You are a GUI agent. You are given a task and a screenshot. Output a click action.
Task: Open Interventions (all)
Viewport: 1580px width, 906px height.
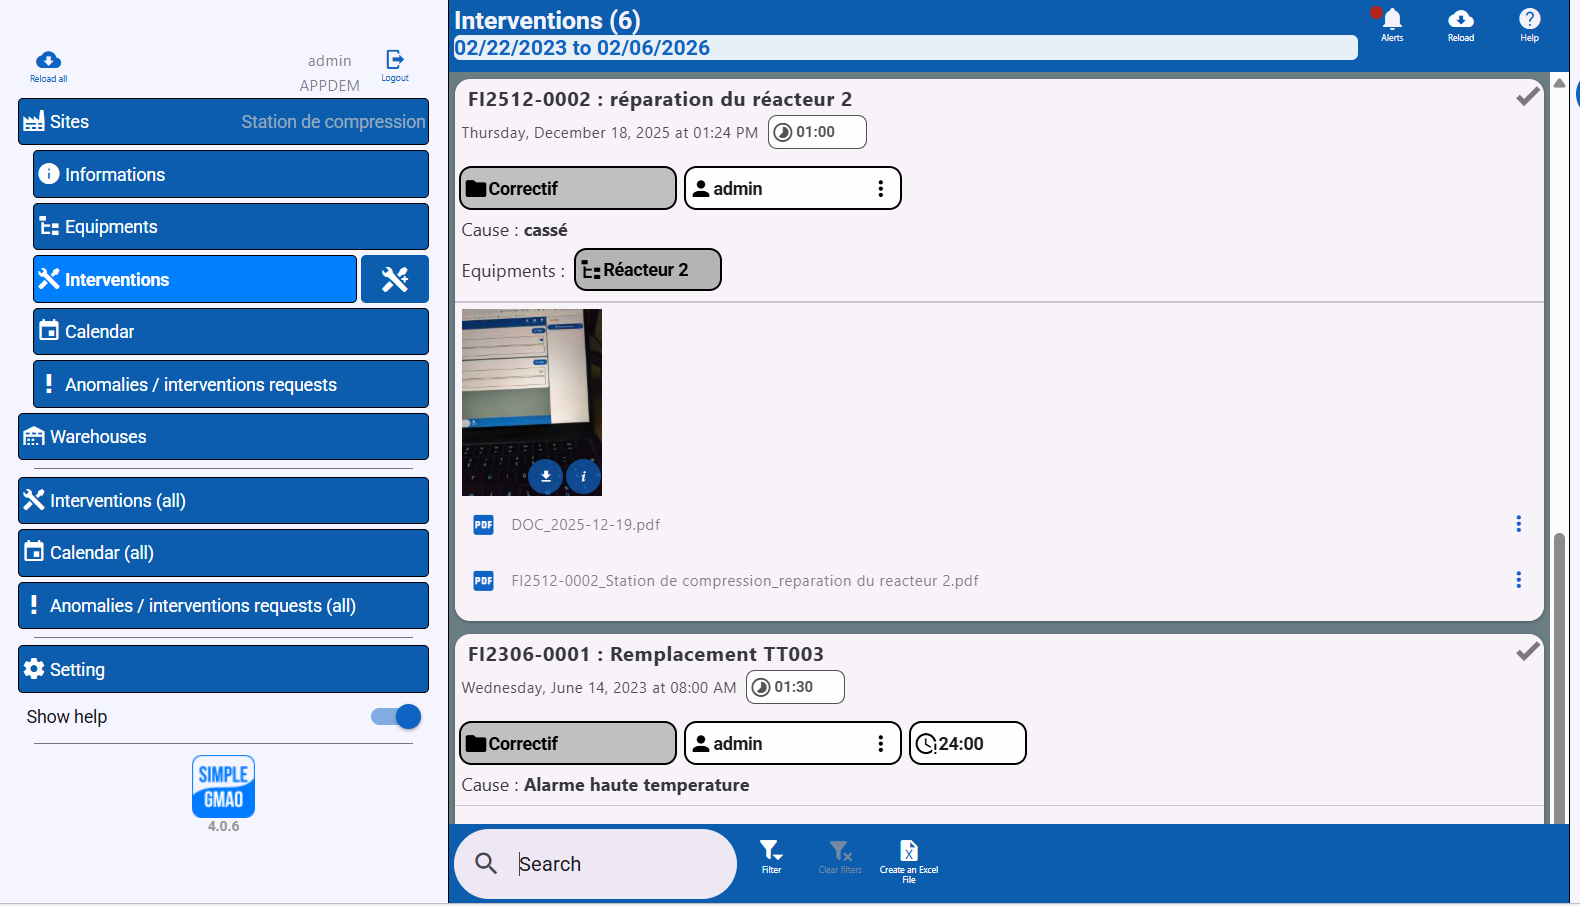coord(224,500)
